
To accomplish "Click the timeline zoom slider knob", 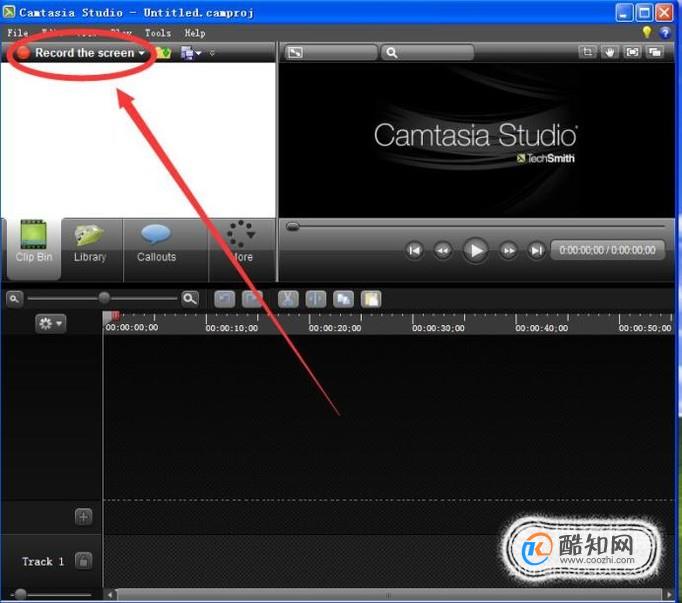I will [104, 298].
